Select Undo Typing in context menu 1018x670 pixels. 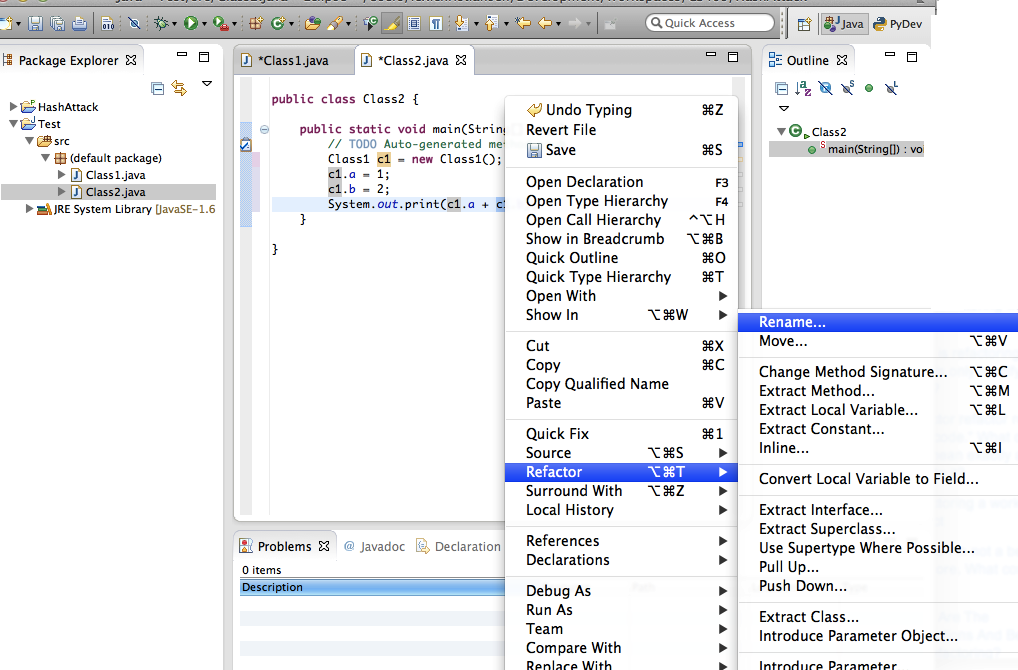[621, 110]
